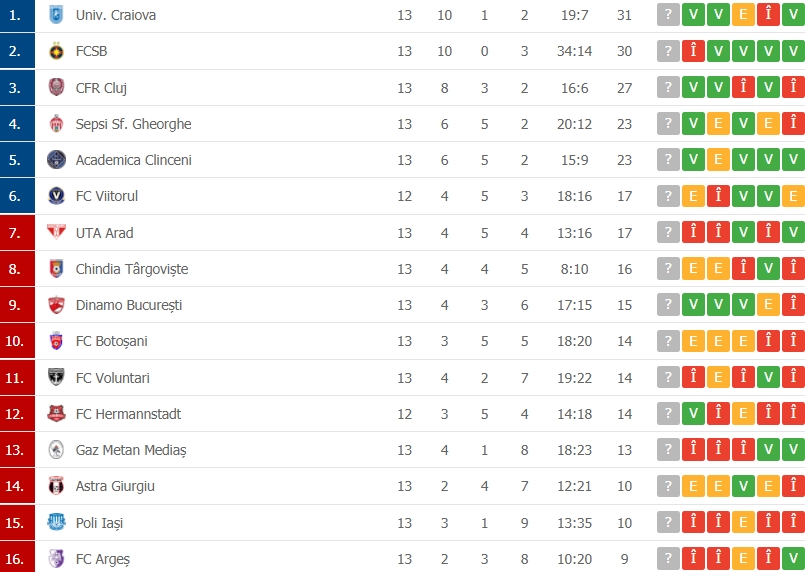The width and height of the screenshot is (805, 572).
Task: Click the only draw (E) badge for Univ. Craiova
Action: [x=743, y=15]
